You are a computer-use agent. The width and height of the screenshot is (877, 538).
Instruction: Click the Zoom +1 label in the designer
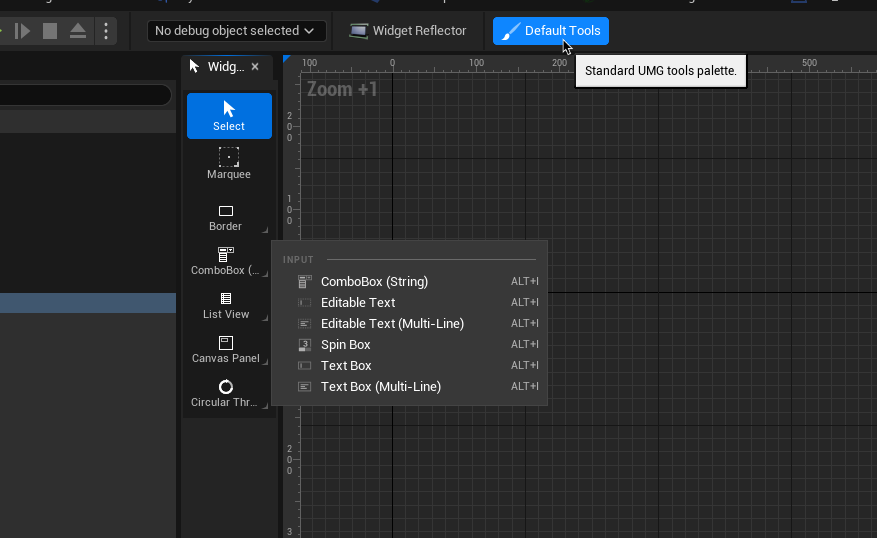[342, 89]
